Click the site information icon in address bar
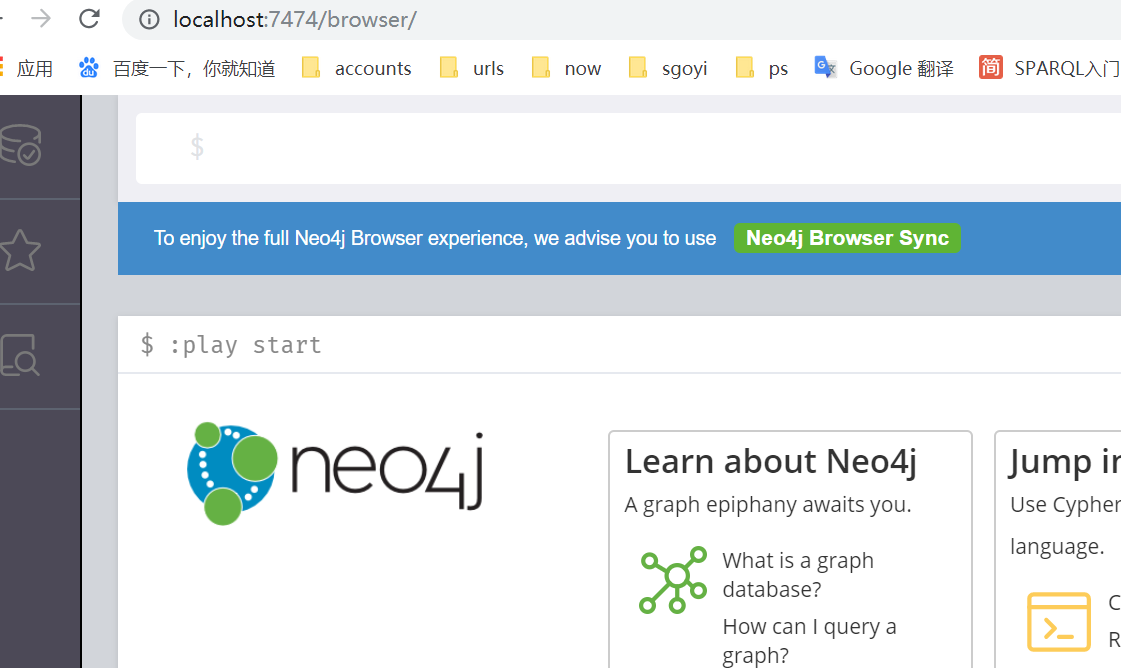This screenshot has width=1121, height=668. 149,19
